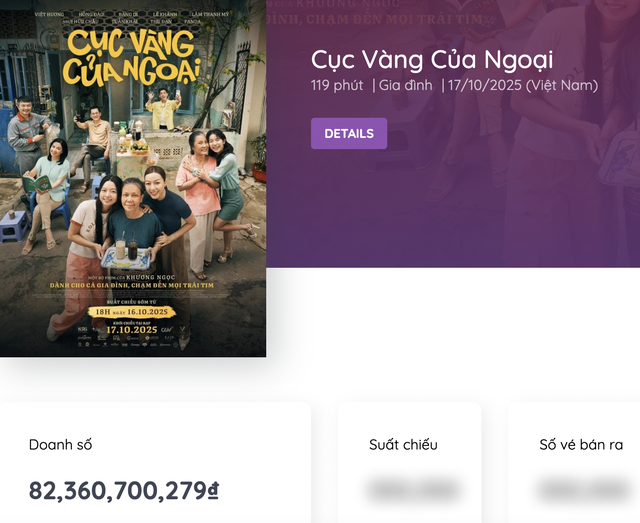
Task: Click the 17.10.2025 date printed on the poster
Action: [131, 328]
